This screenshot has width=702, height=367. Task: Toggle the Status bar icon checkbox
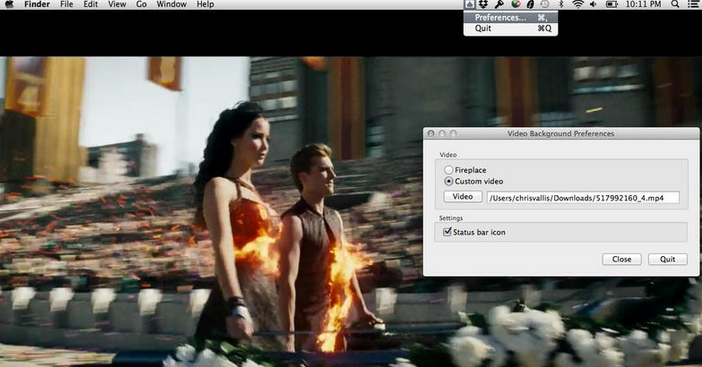pyautogui.click(x=447, y=232)
